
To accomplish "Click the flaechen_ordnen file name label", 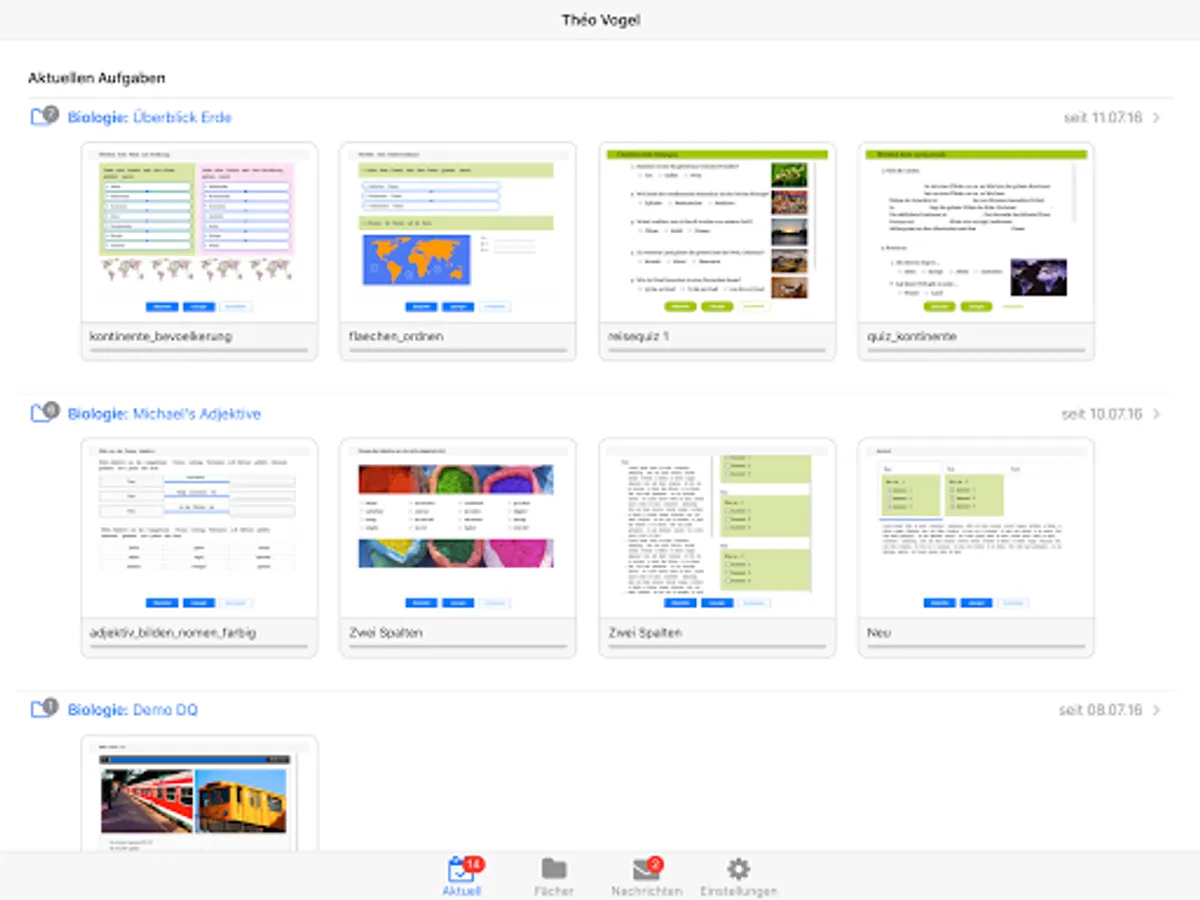I will click(396, 337).
